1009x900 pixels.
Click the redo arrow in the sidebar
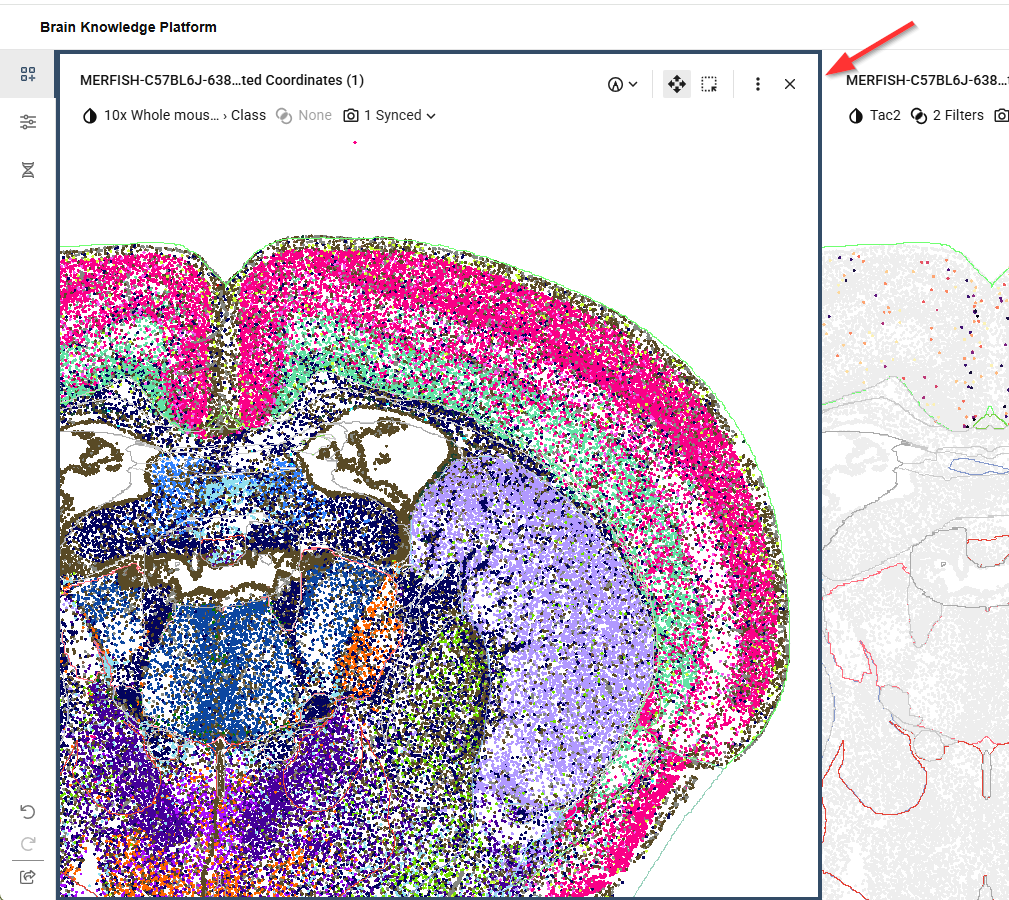coord(28,843)
